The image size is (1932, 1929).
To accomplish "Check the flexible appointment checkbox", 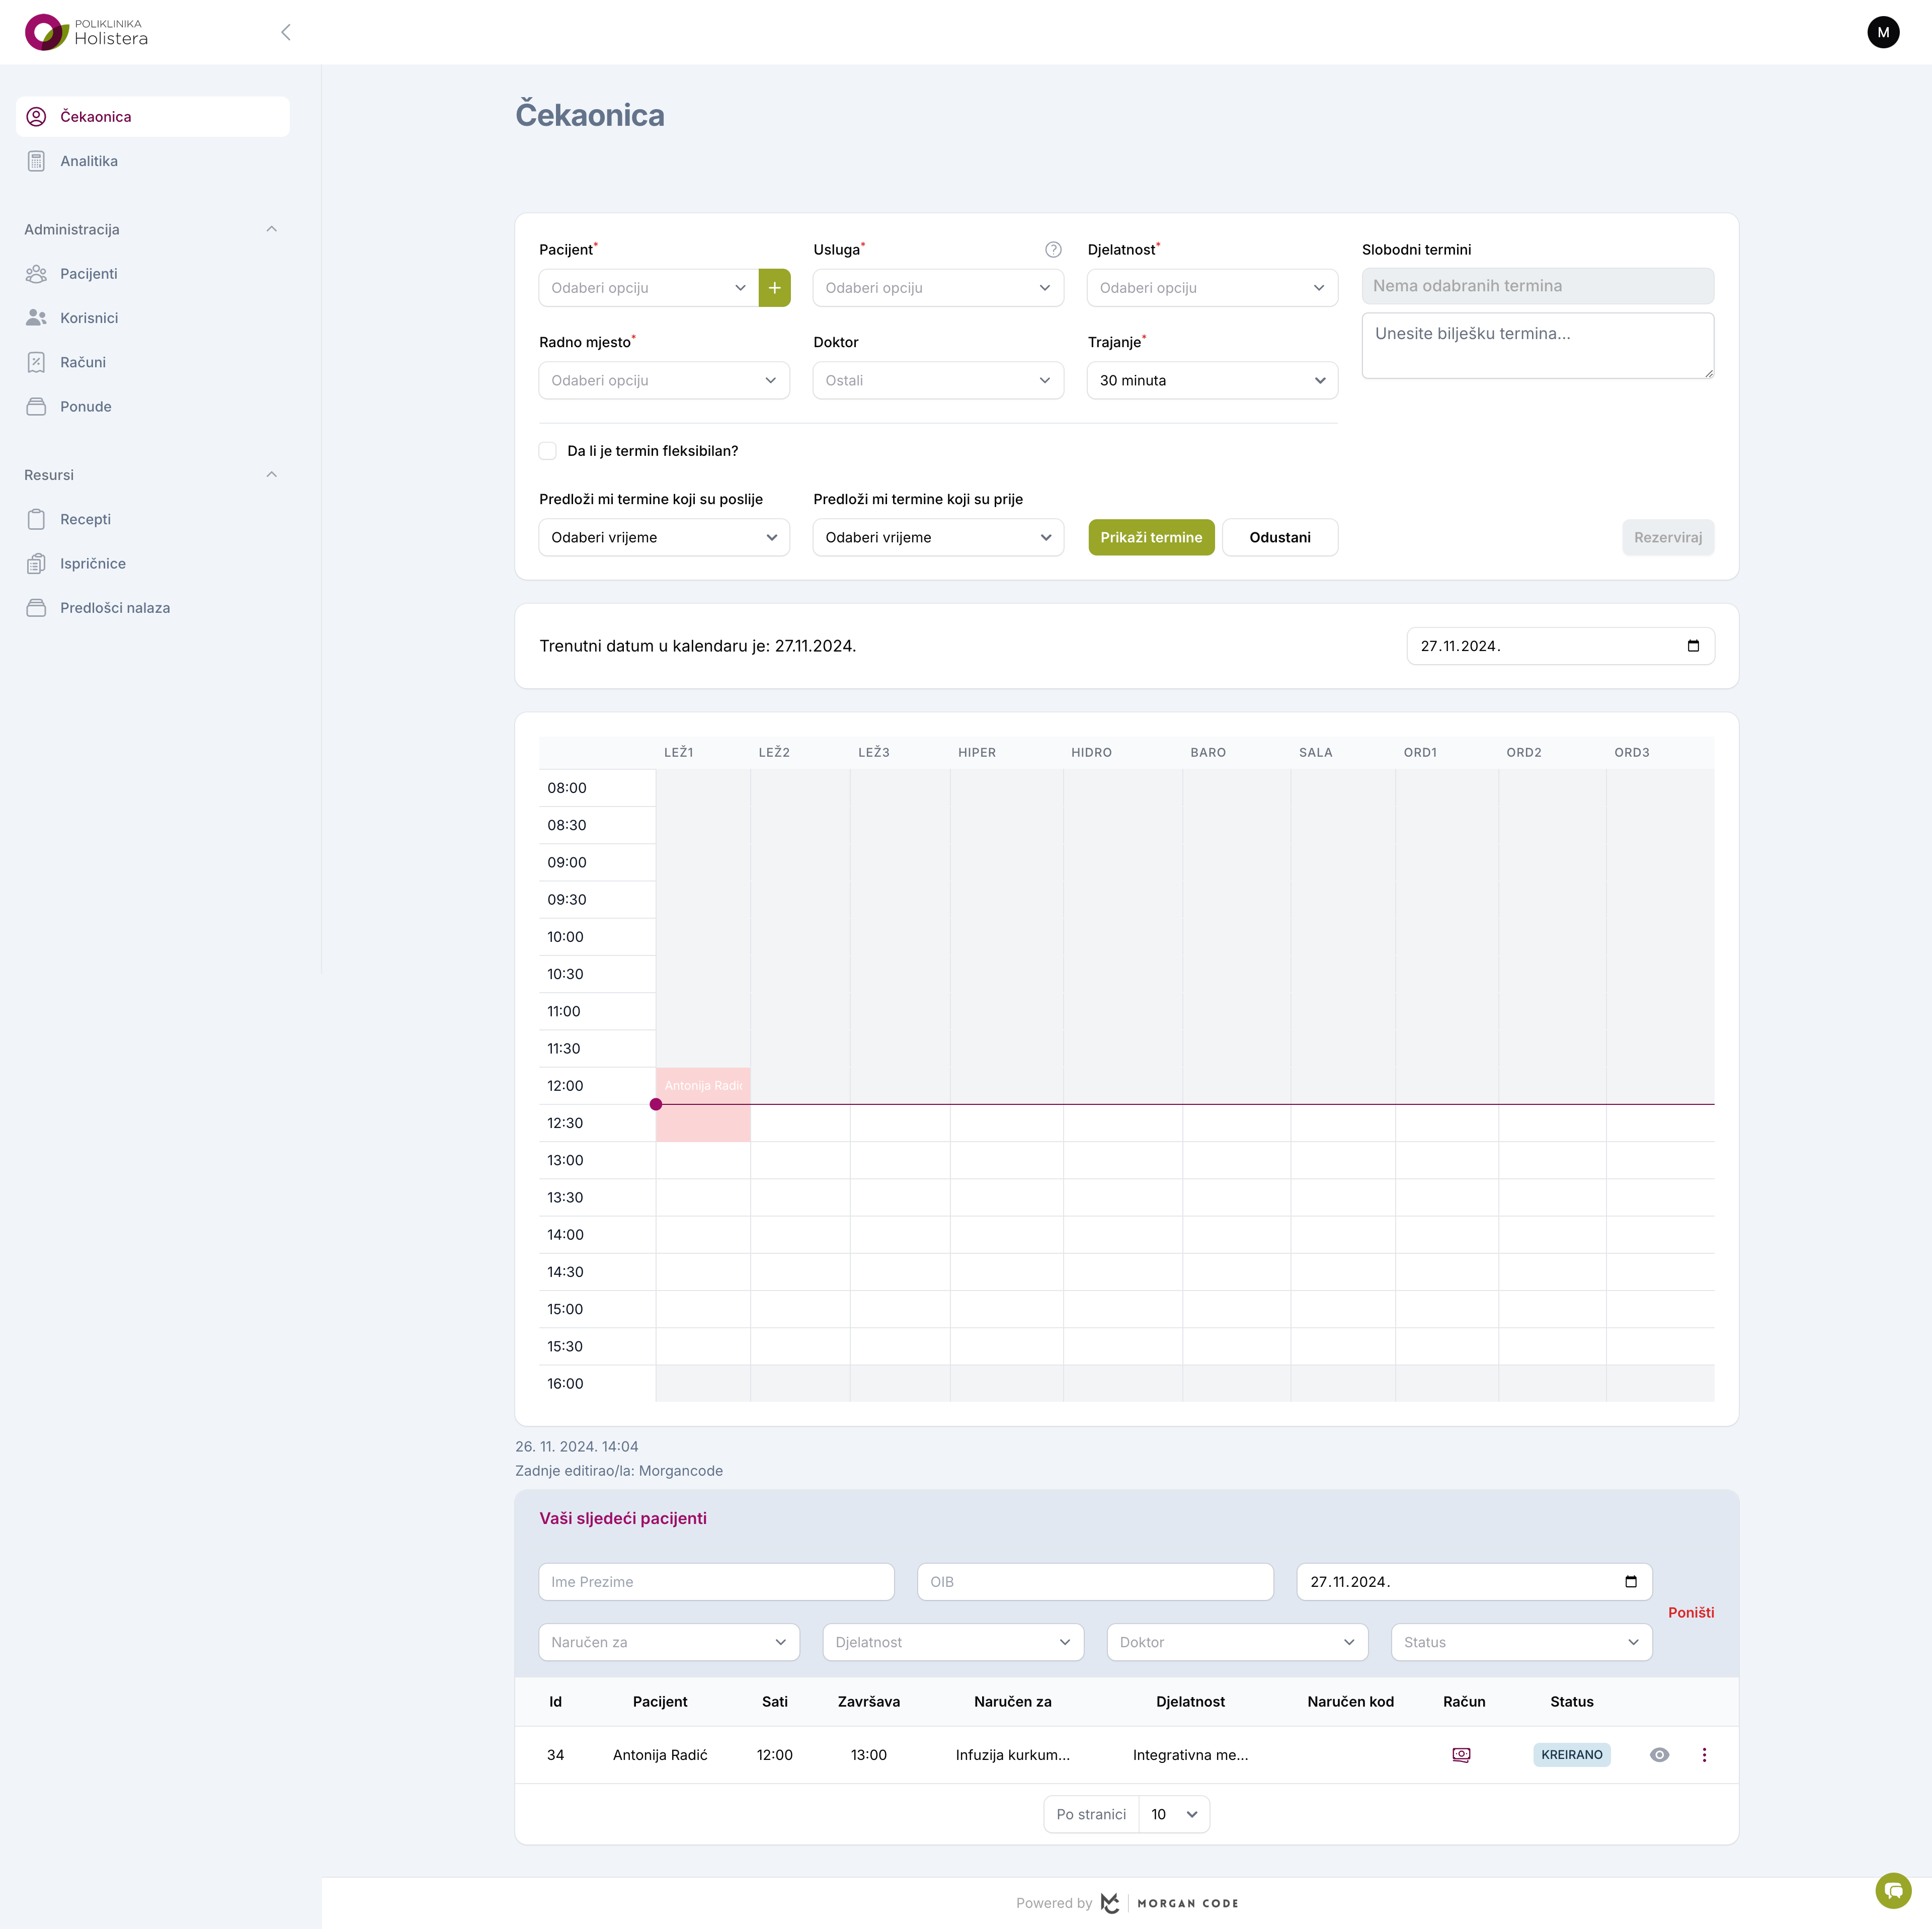I will (x=548, y=451).
